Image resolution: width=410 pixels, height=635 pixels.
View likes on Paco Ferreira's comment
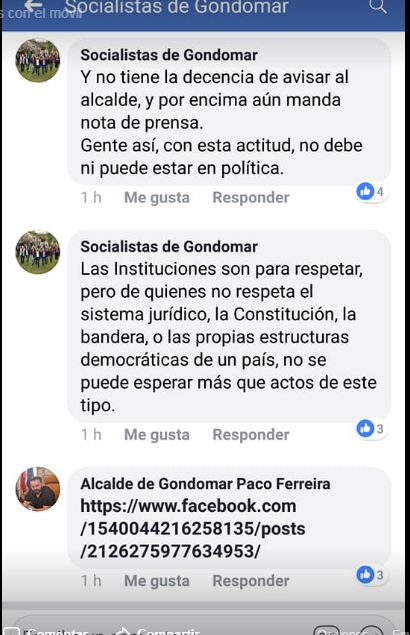(x=370, y=575)
